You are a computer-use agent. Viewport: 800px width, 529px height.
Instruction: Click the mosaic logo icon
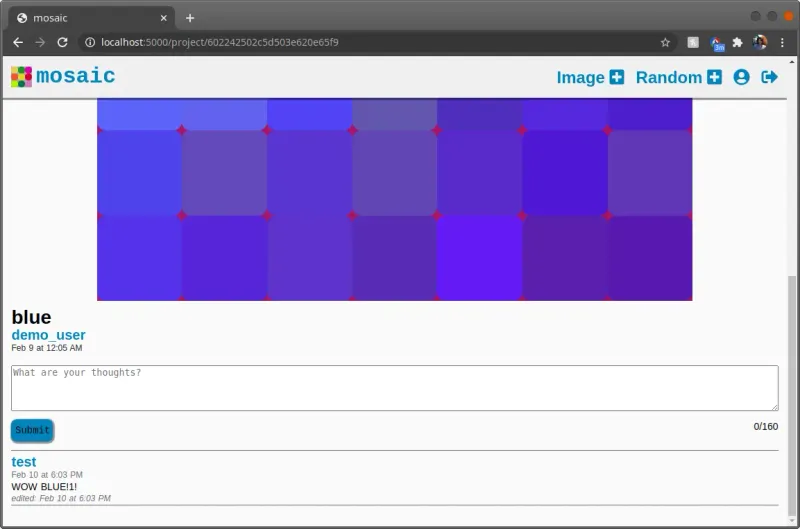21,77
